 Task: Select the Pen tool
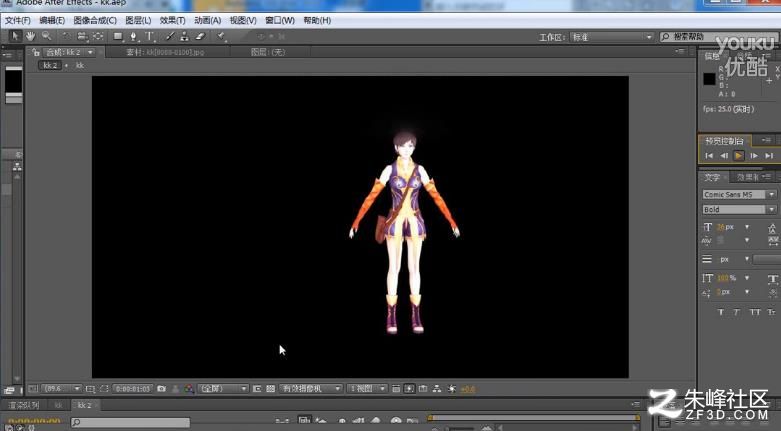(x=133, y=36)
